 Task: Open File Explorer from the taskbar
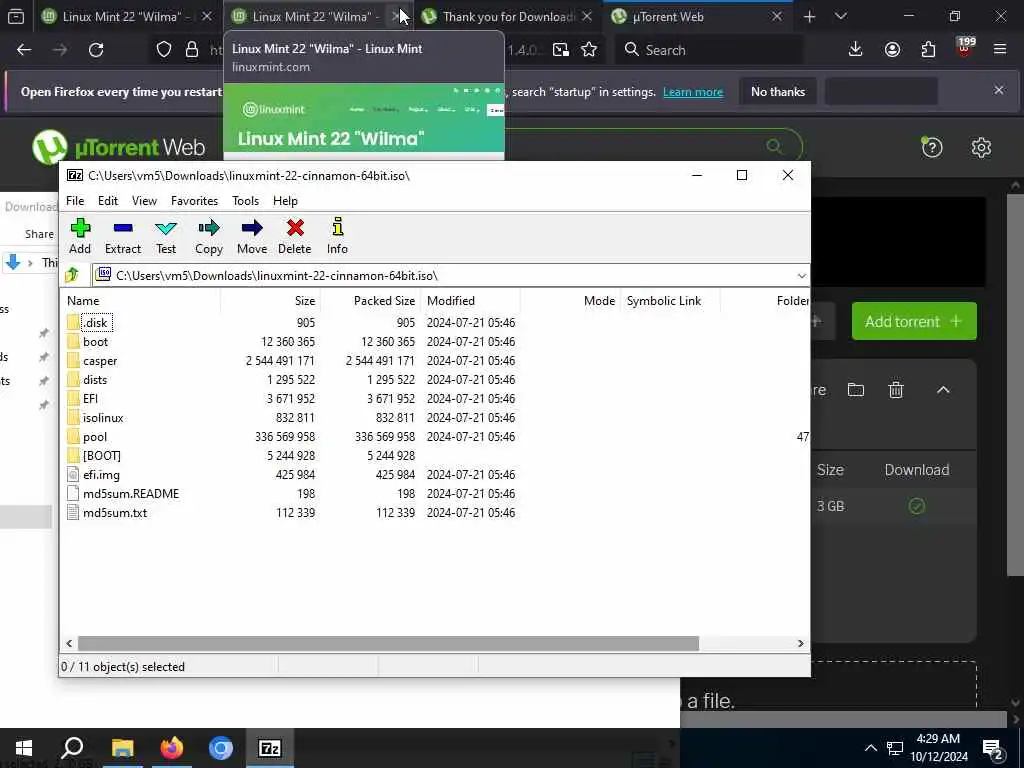click(122, 748)
